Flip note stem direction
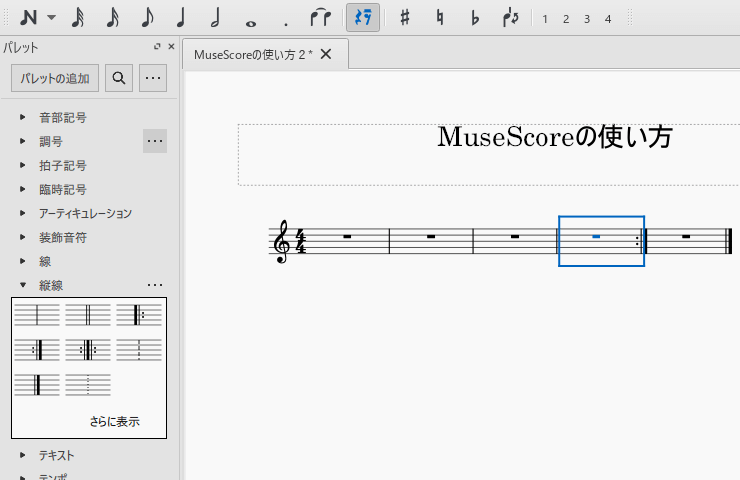This screenshot has height=480, width=740. tap(510, 18)
